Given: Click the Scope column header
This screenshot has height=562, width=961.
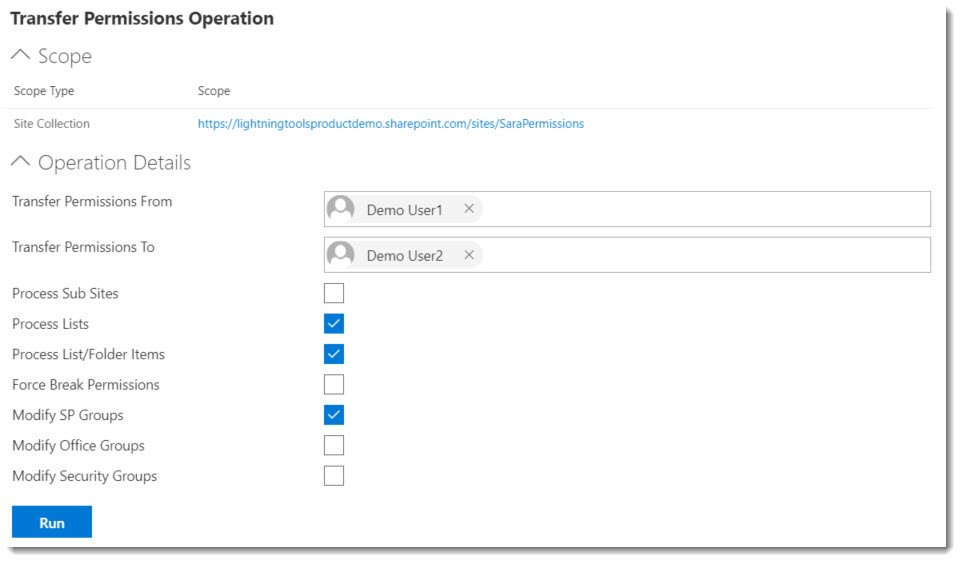Looking at the screenshot, I should tap(214, 91).
